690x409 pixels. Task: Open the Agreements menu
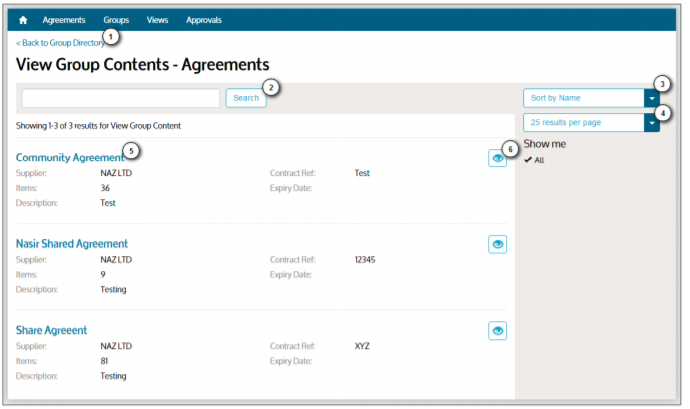[64, 20]
